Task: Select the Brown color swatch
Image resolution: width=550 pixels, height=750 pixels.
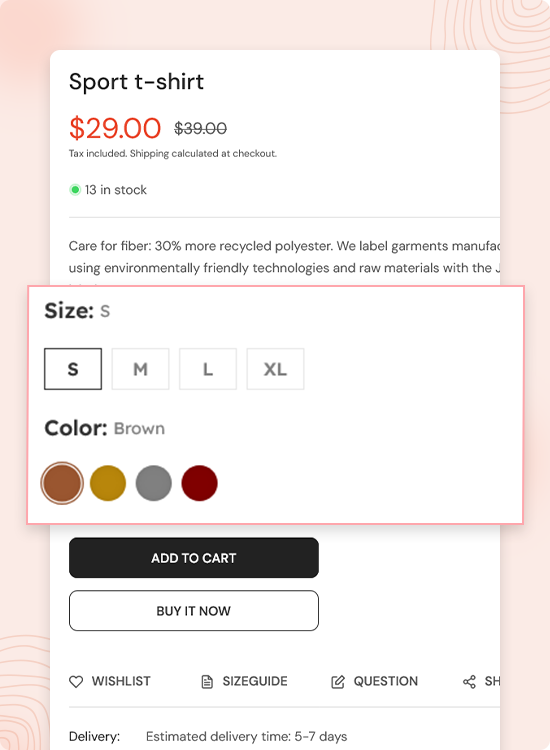Action: pyautogui.click(x=62, y=483)
